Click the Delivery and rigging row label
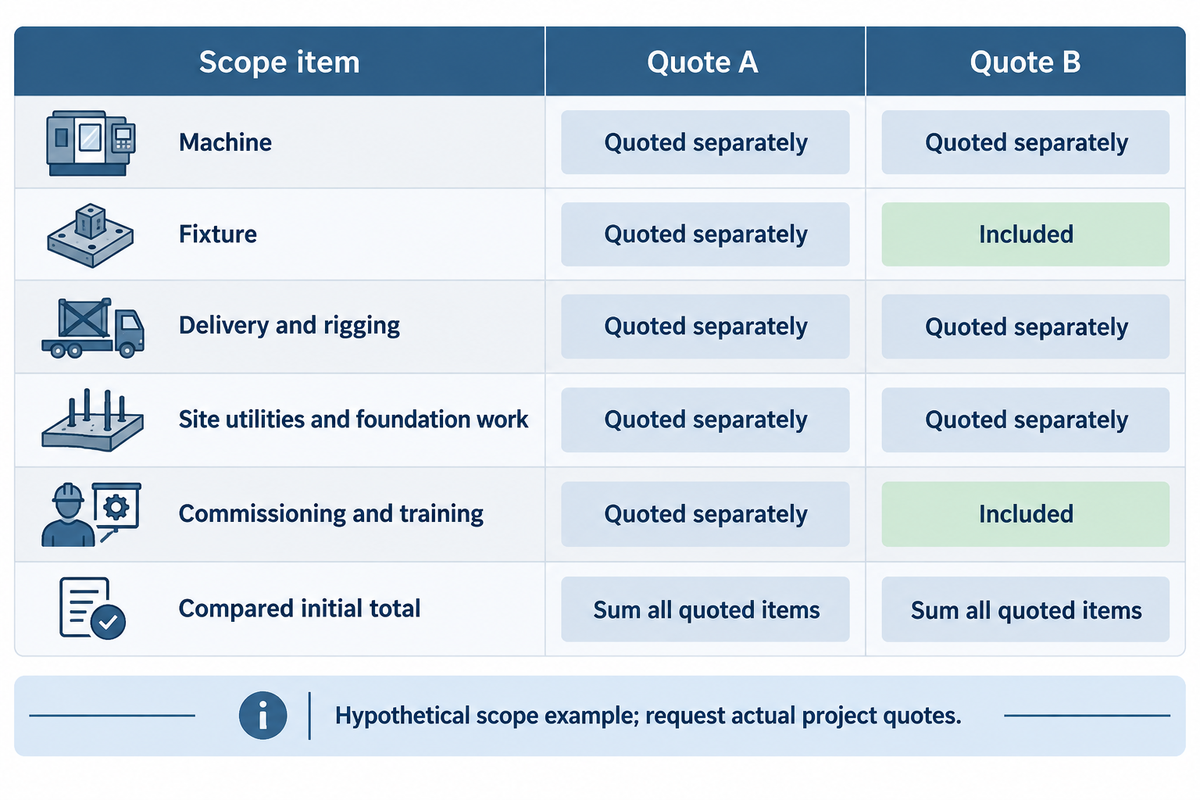1200x800 pixels. (289, 326)
